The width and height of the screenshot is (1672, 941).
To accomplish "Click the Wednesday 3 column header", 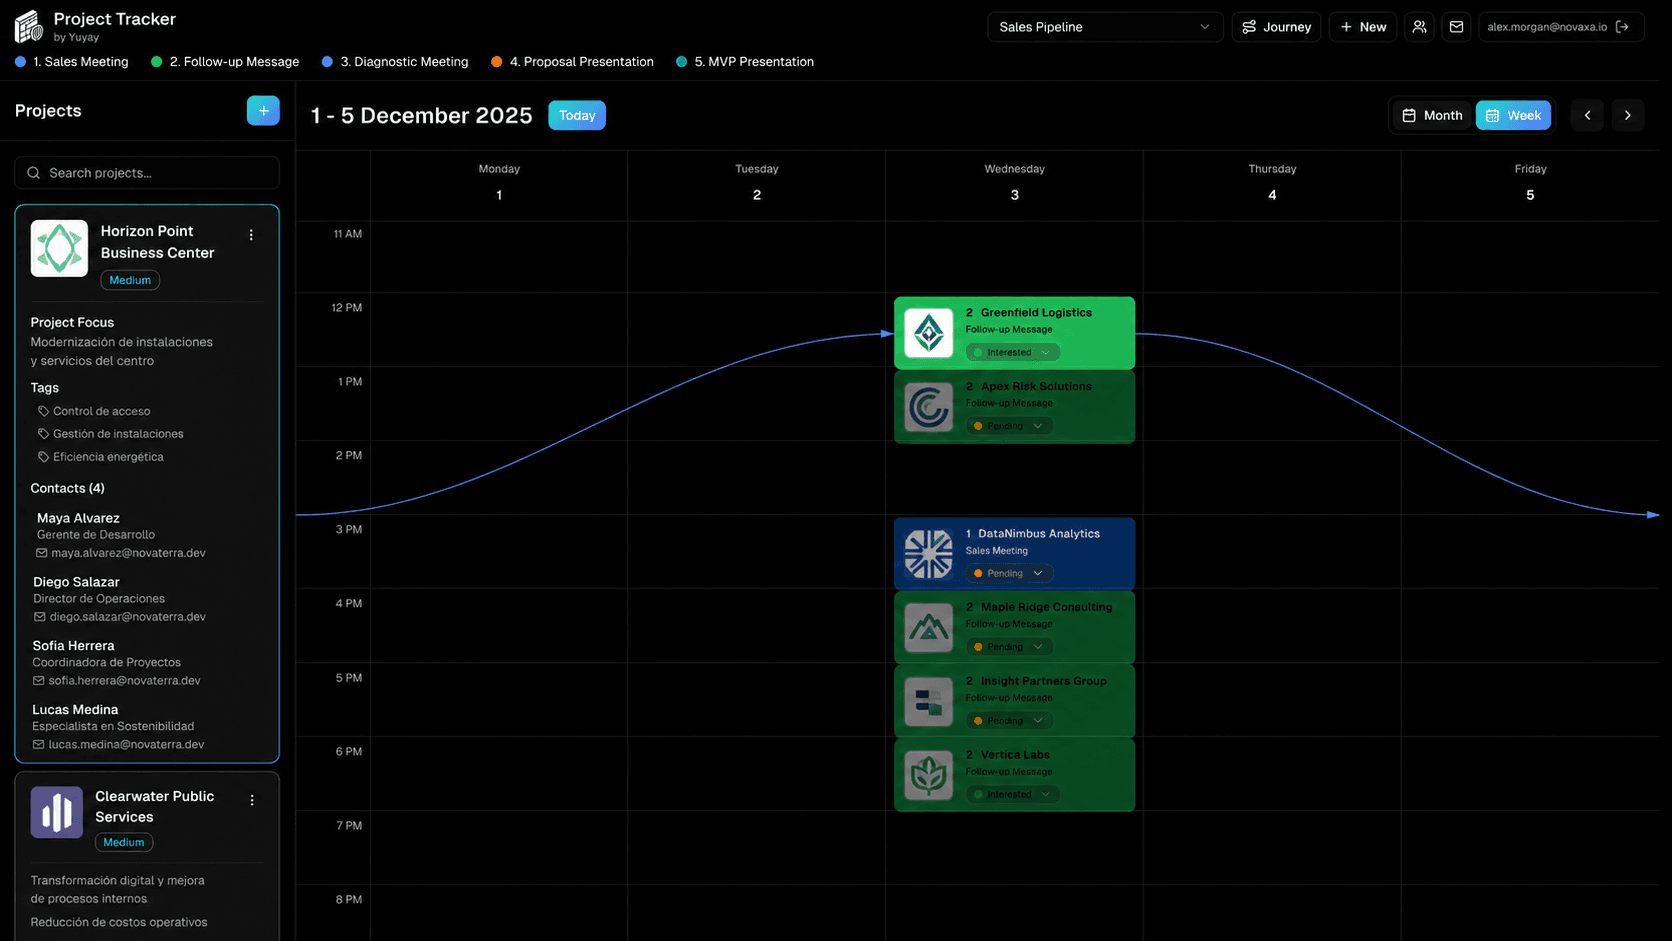I will tap(1014, 183).
